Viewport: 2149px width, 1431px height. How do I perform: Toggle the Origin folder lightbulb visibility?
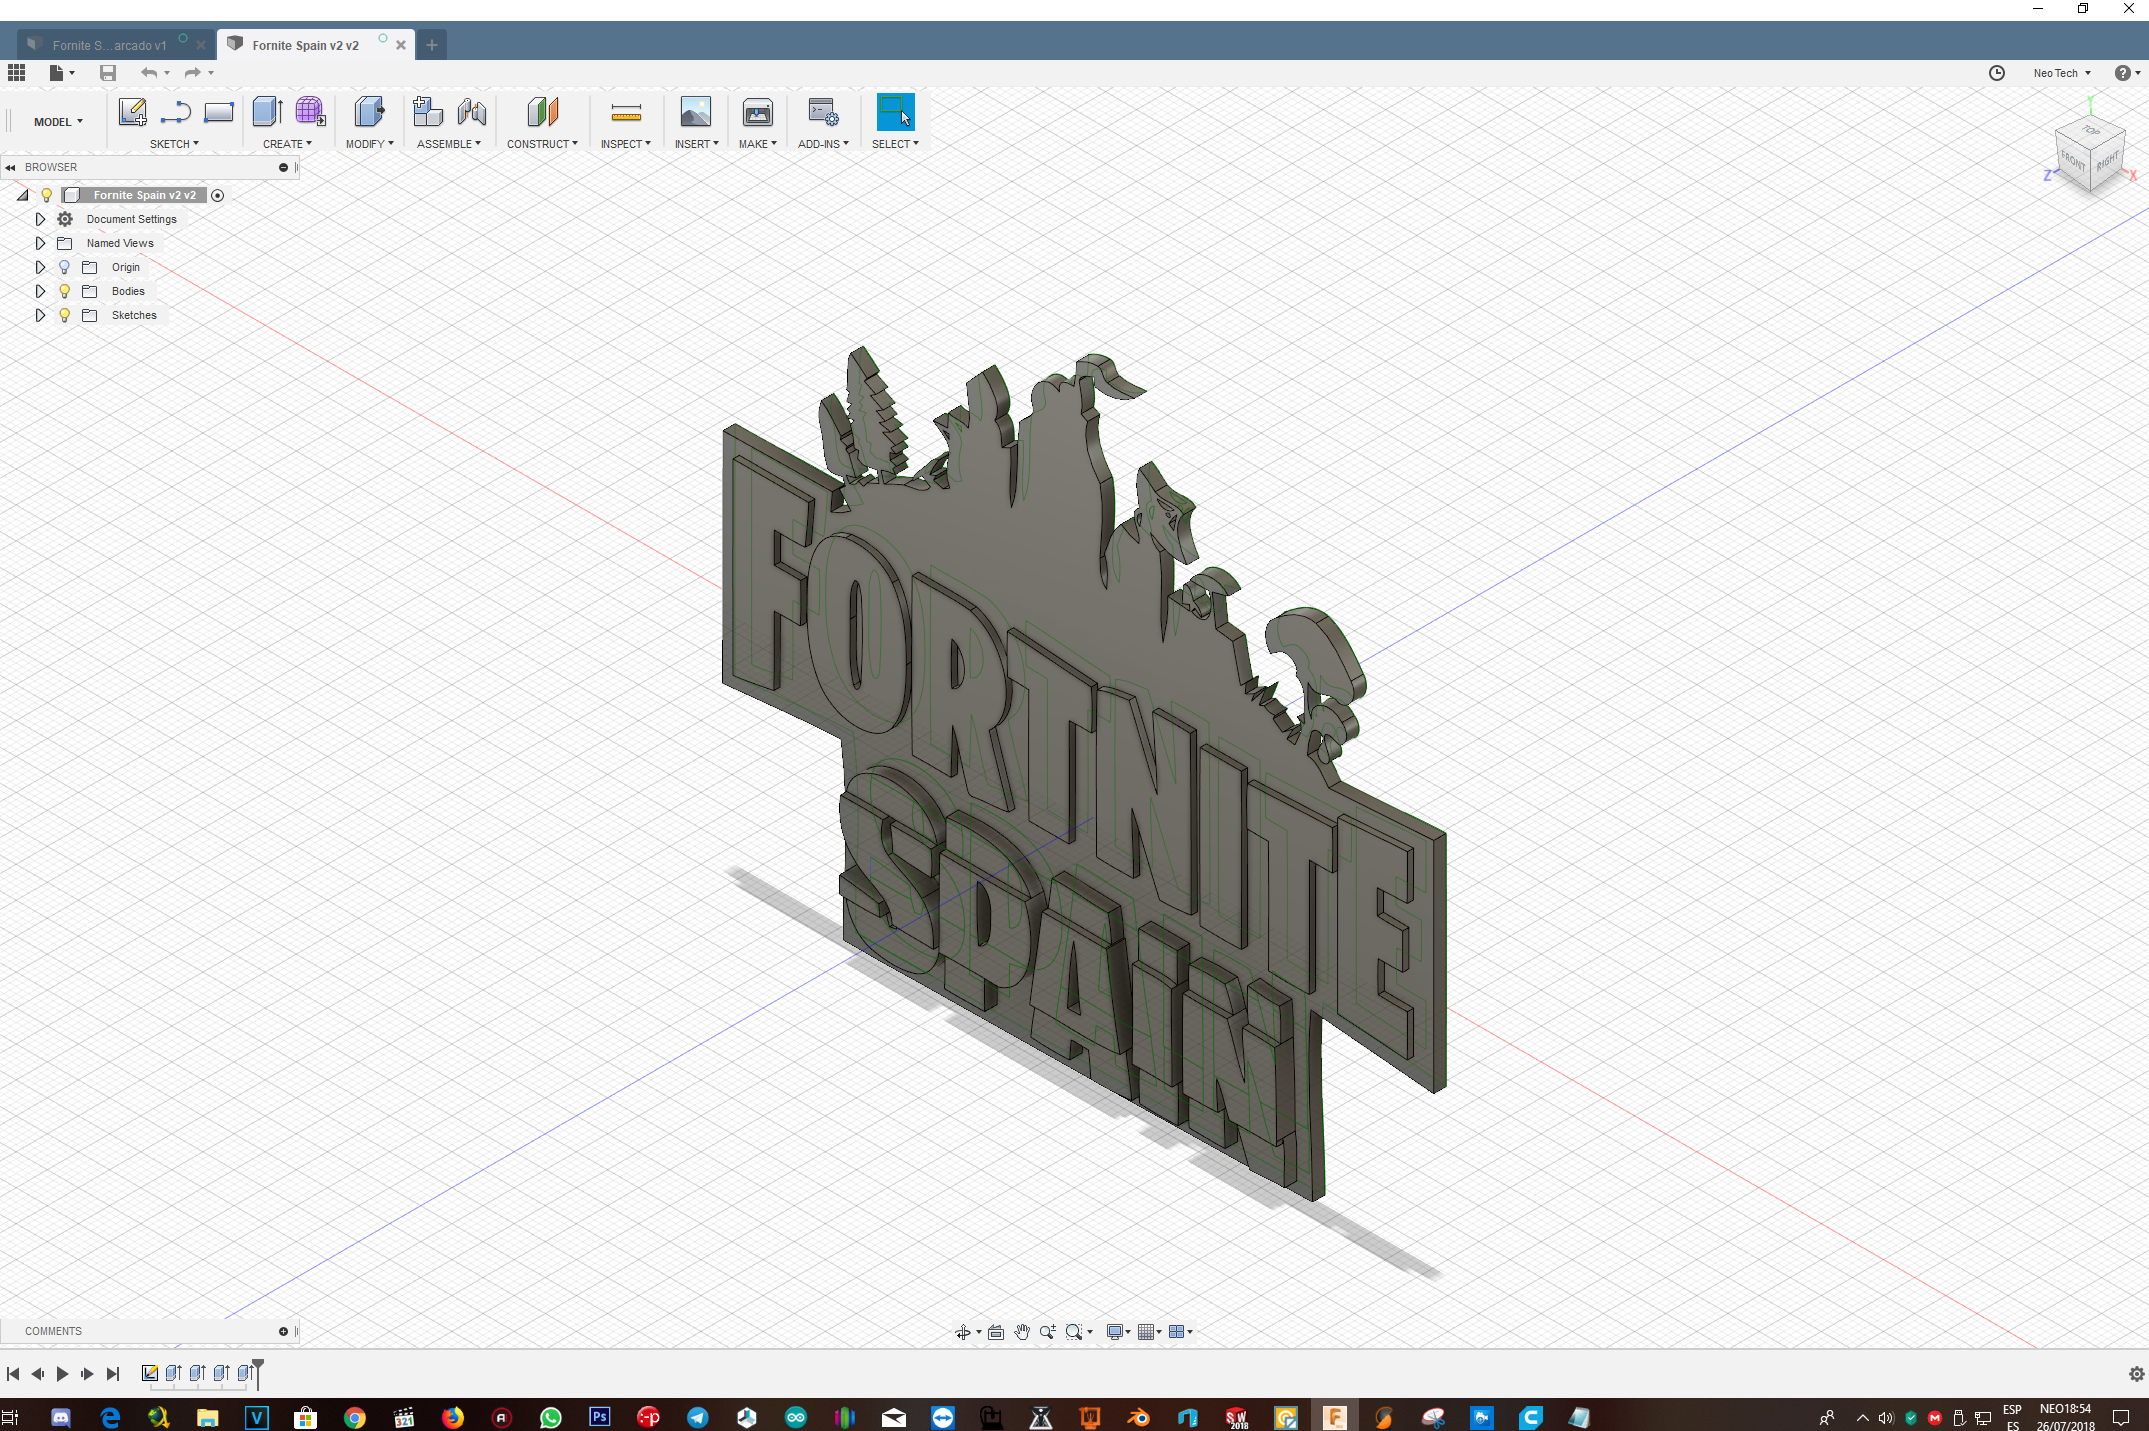click(x=65, y=267)
